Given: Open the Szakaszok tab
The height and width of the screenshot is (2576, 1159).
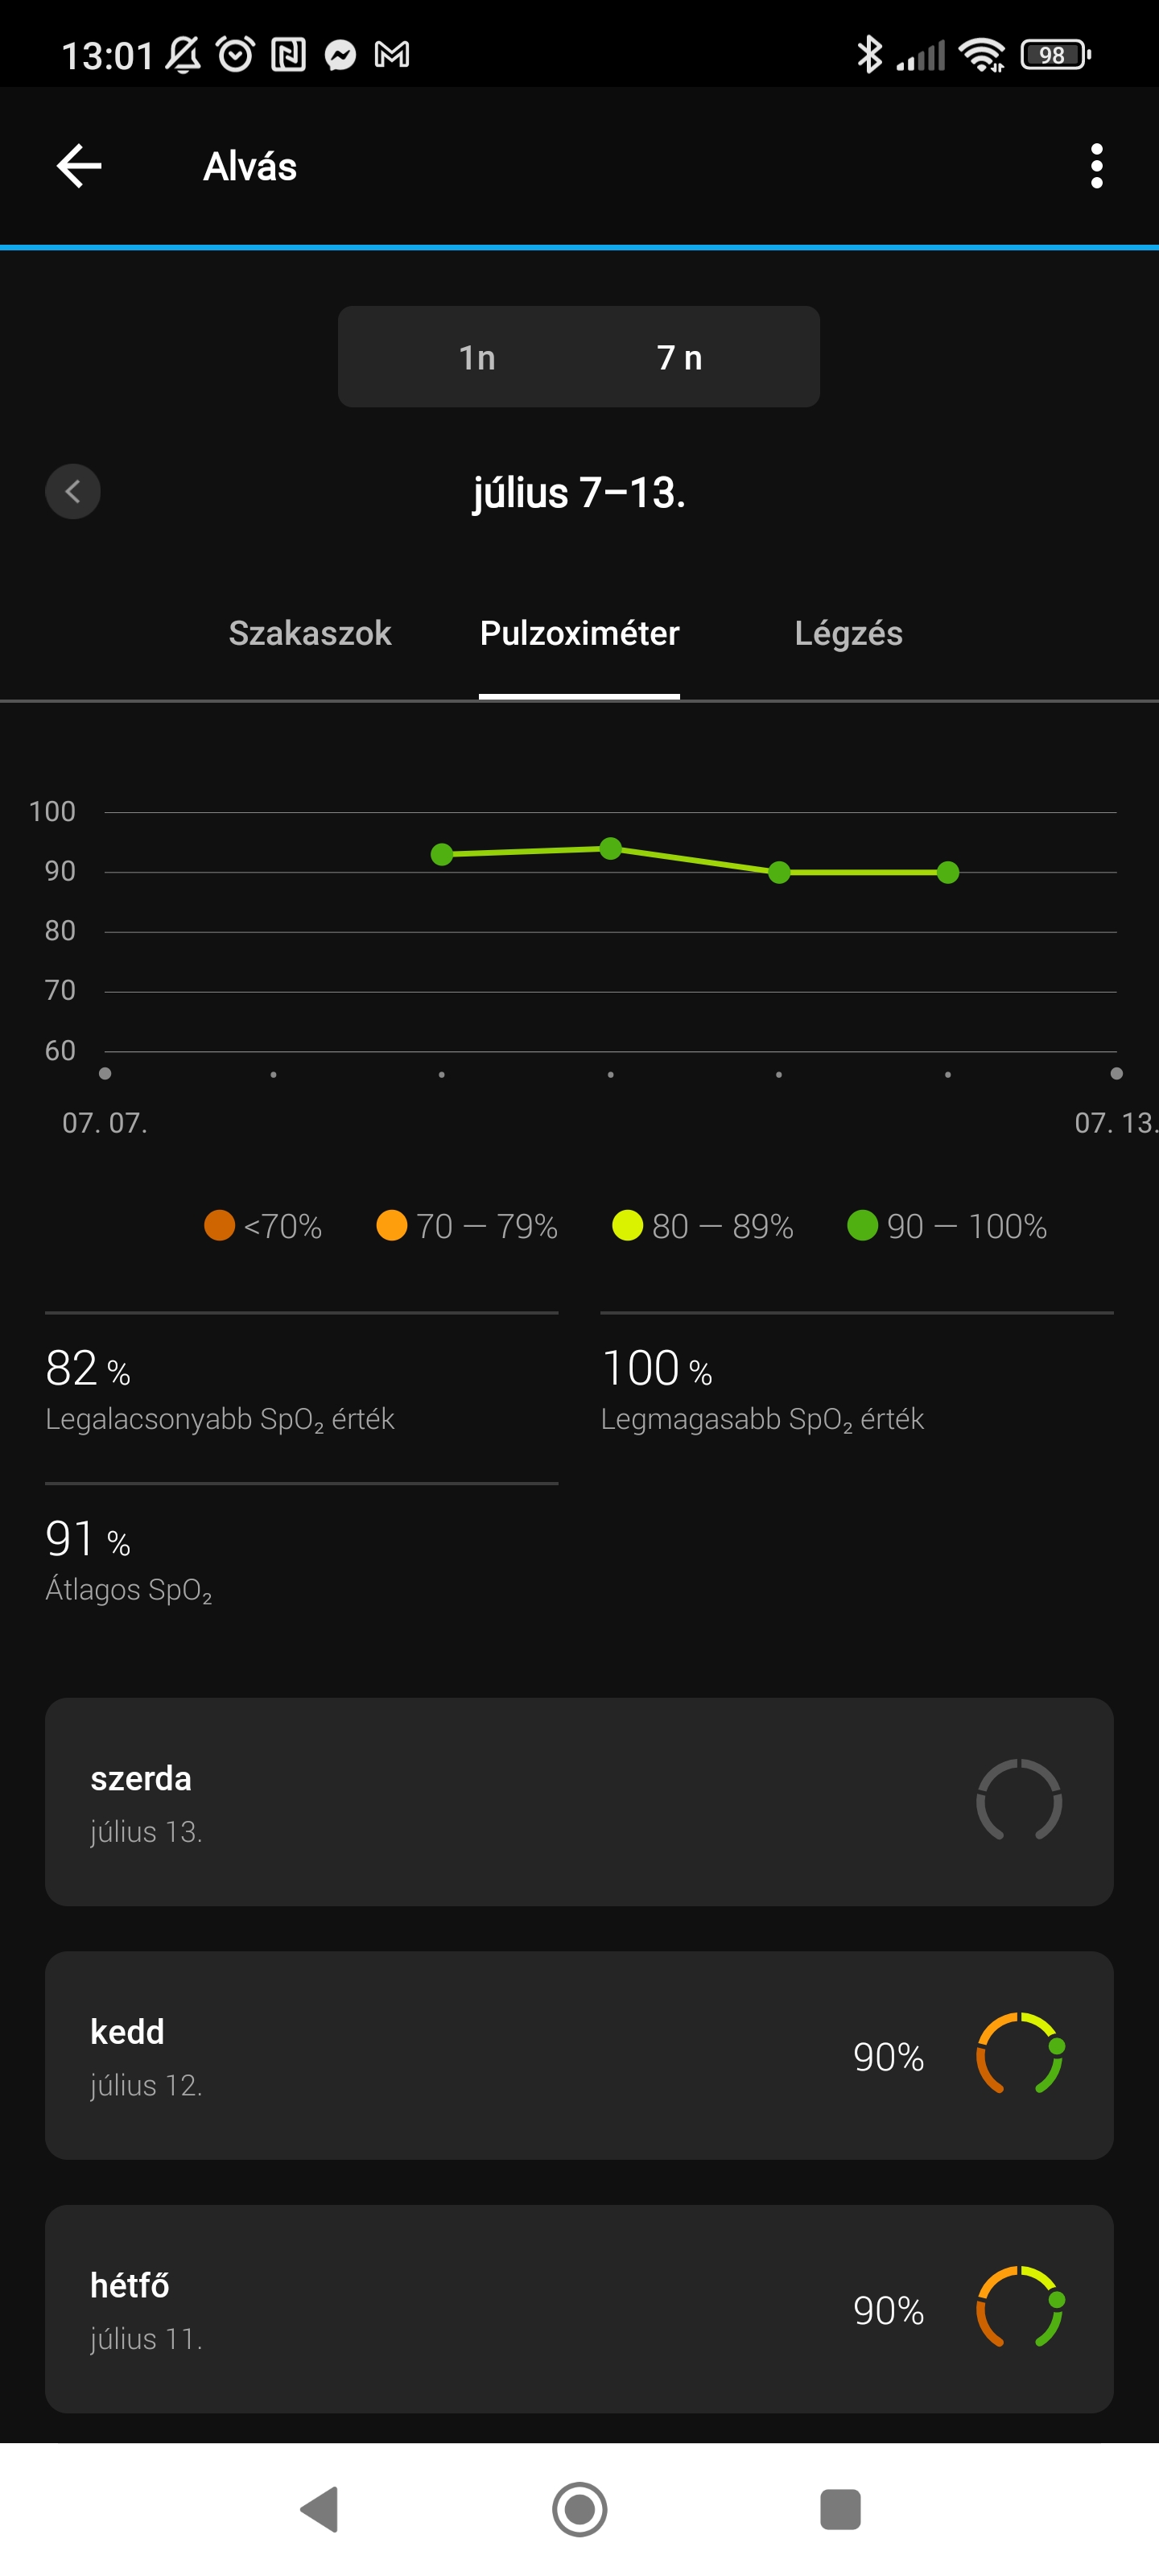Looking at the screenshot, I should click(310, 633).
